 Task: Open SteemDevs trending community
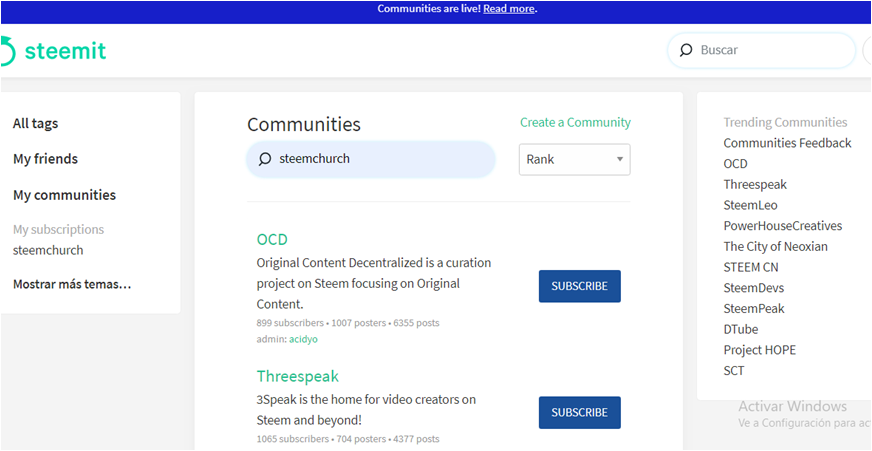[754, 288]
